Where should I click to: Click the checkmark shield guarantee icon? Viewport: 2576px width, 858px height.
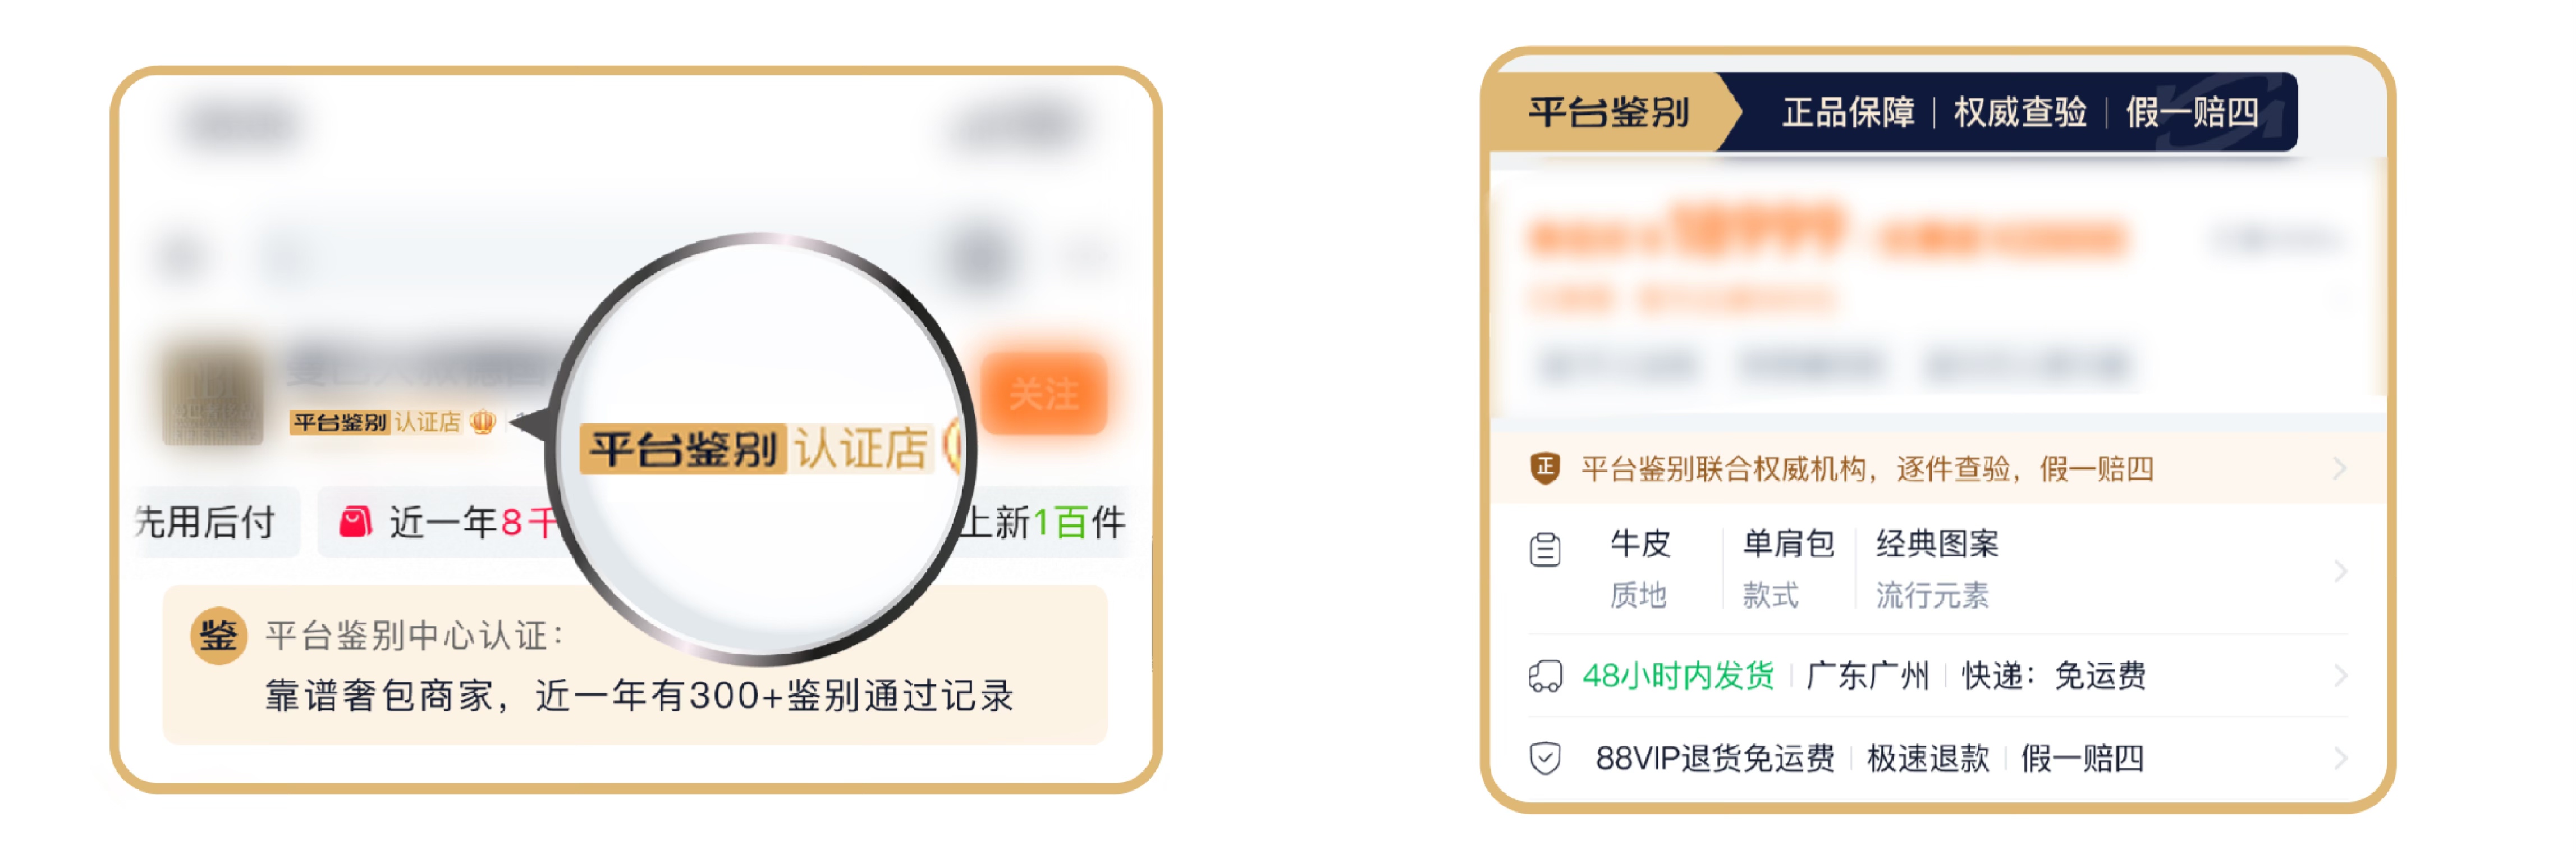pyautogui.click(x=1544, y=758)
